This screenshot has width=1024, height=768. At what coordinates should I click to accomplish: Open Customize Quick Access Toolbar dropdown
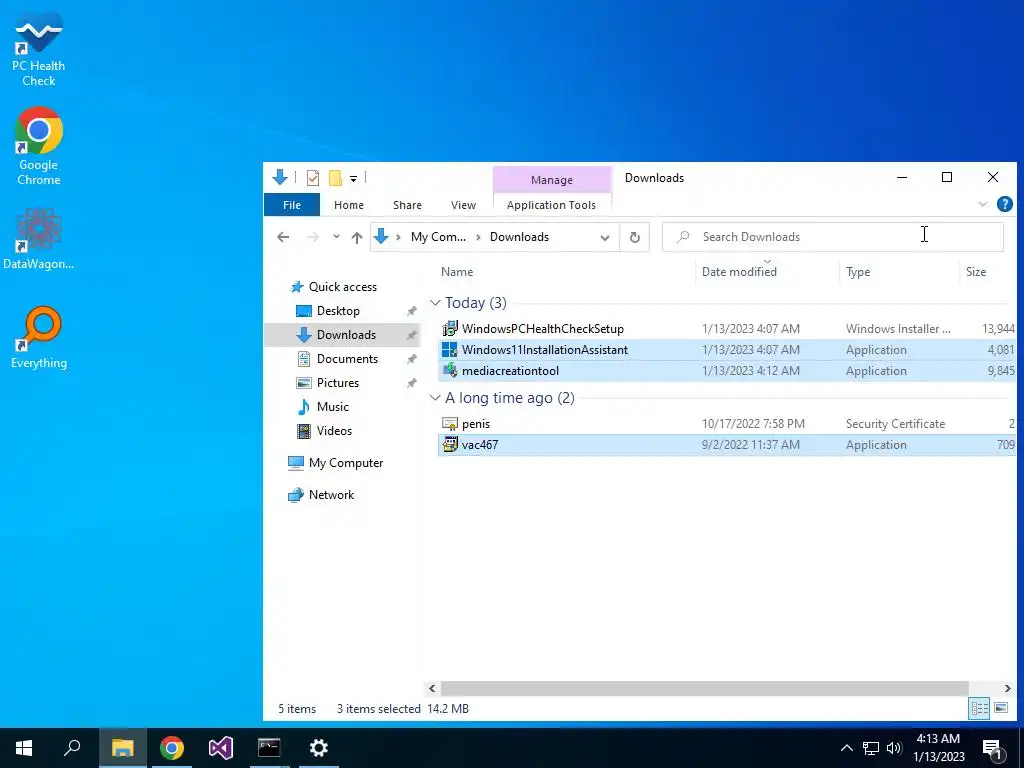[x=353, y=178]
